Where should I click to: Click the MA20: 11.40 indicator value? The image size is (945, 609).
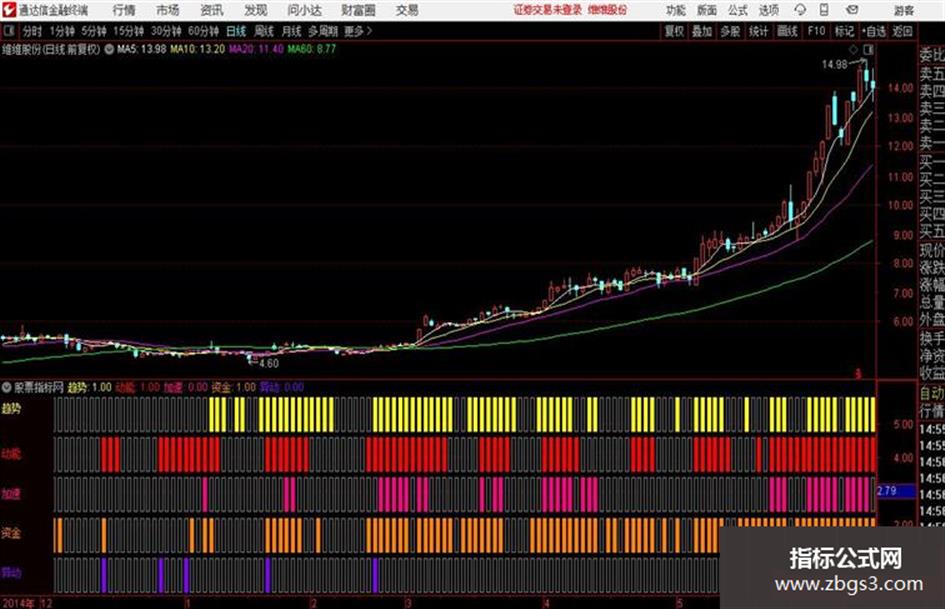256,49
